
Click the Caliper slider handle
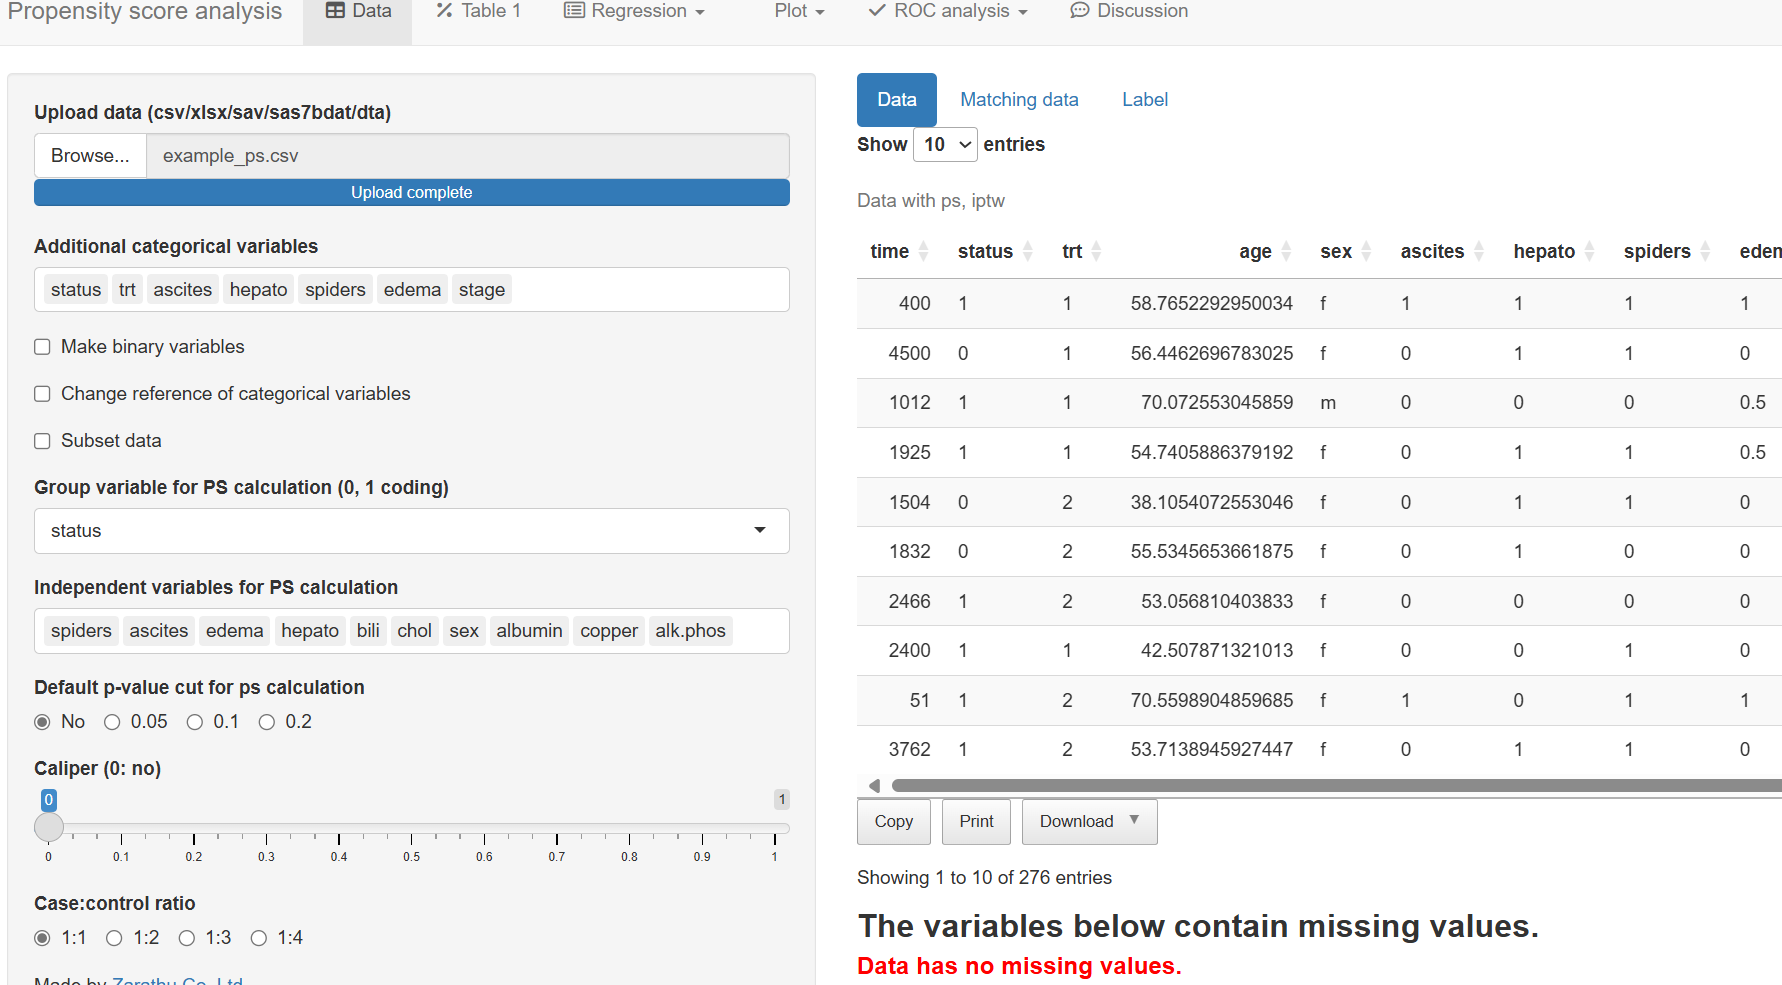click(x=49, y=827)
